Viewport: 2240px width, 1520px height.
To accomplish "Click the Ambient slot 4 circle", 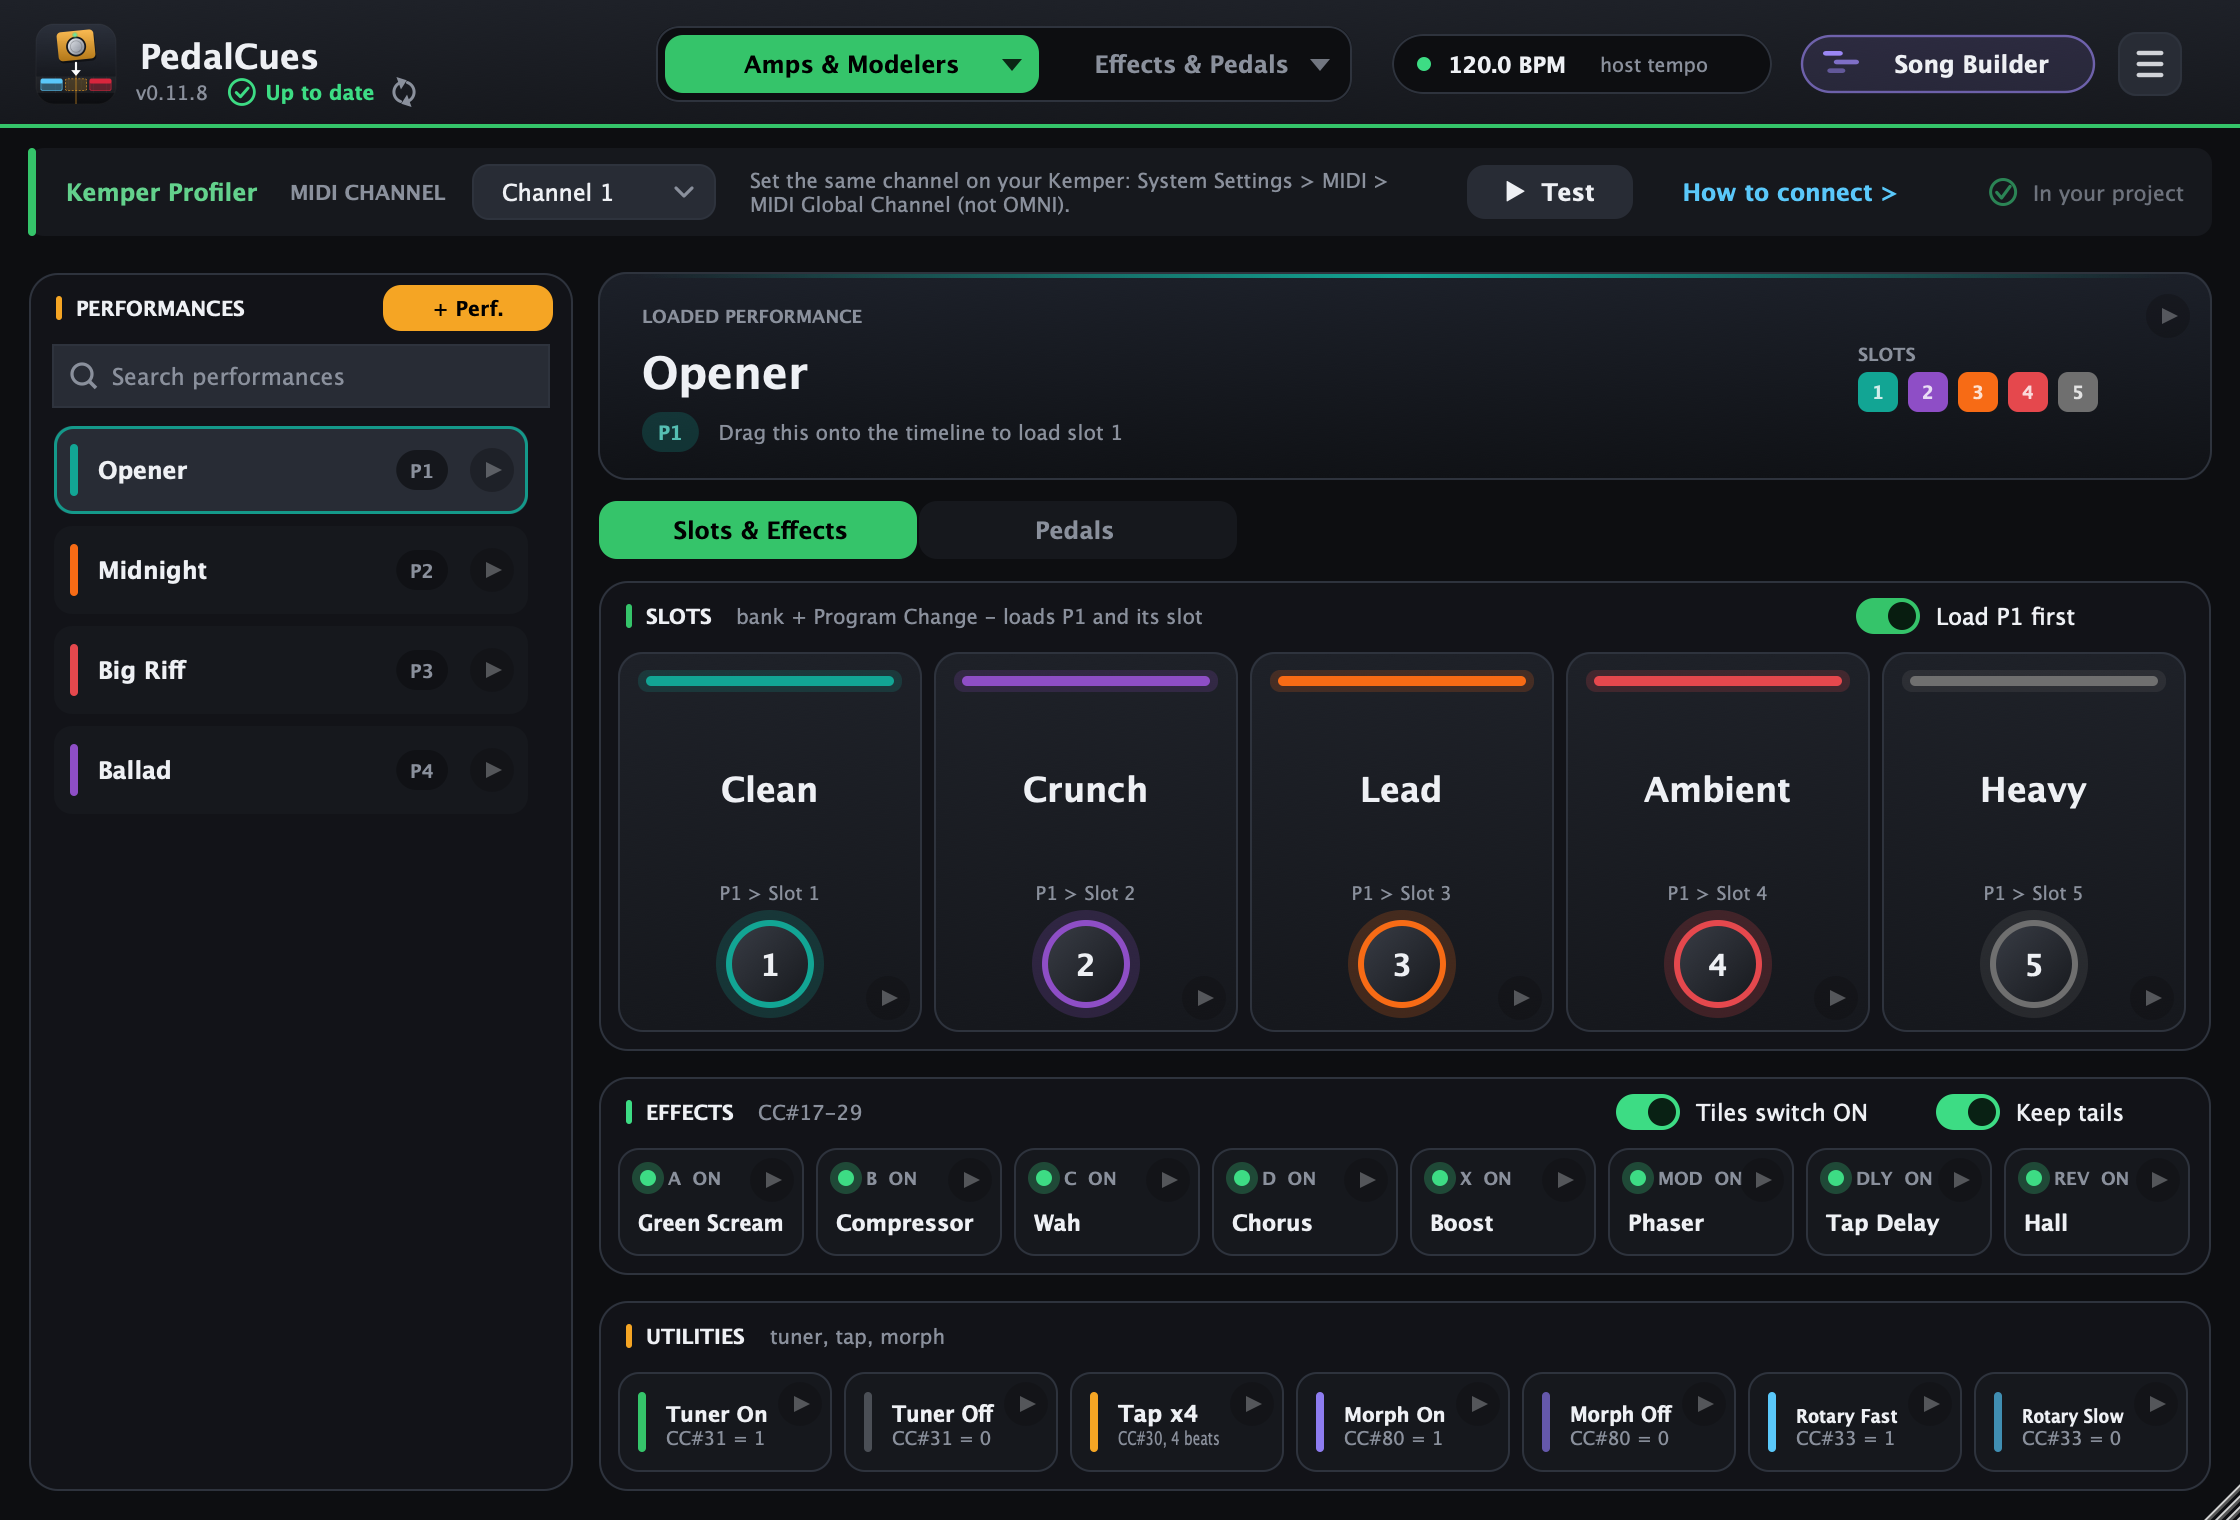I will coord(1717,965).
